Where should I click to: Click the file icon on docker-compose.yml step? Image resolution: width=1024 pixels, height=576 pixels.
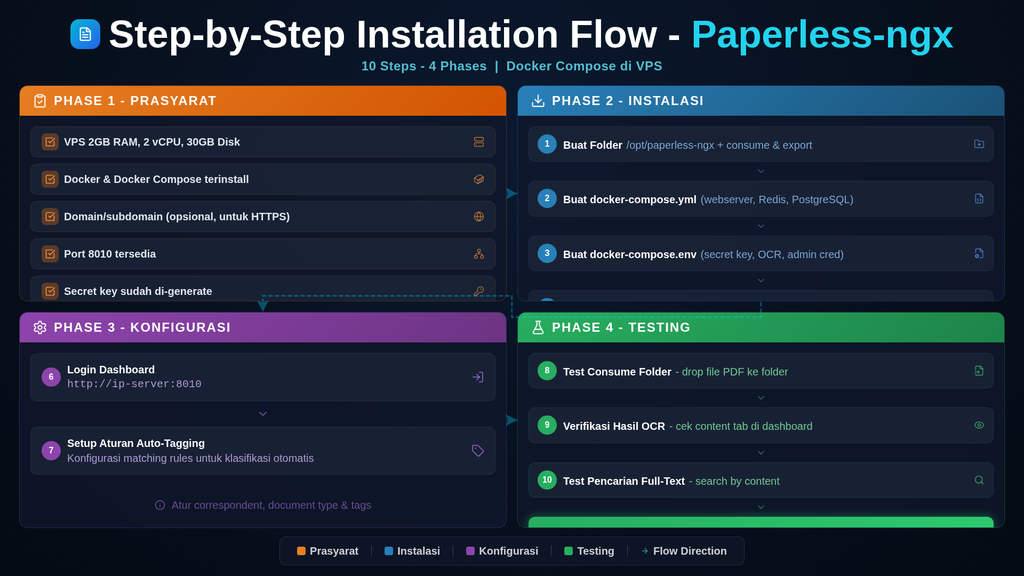pyautogui.click(x=978, y=199)
